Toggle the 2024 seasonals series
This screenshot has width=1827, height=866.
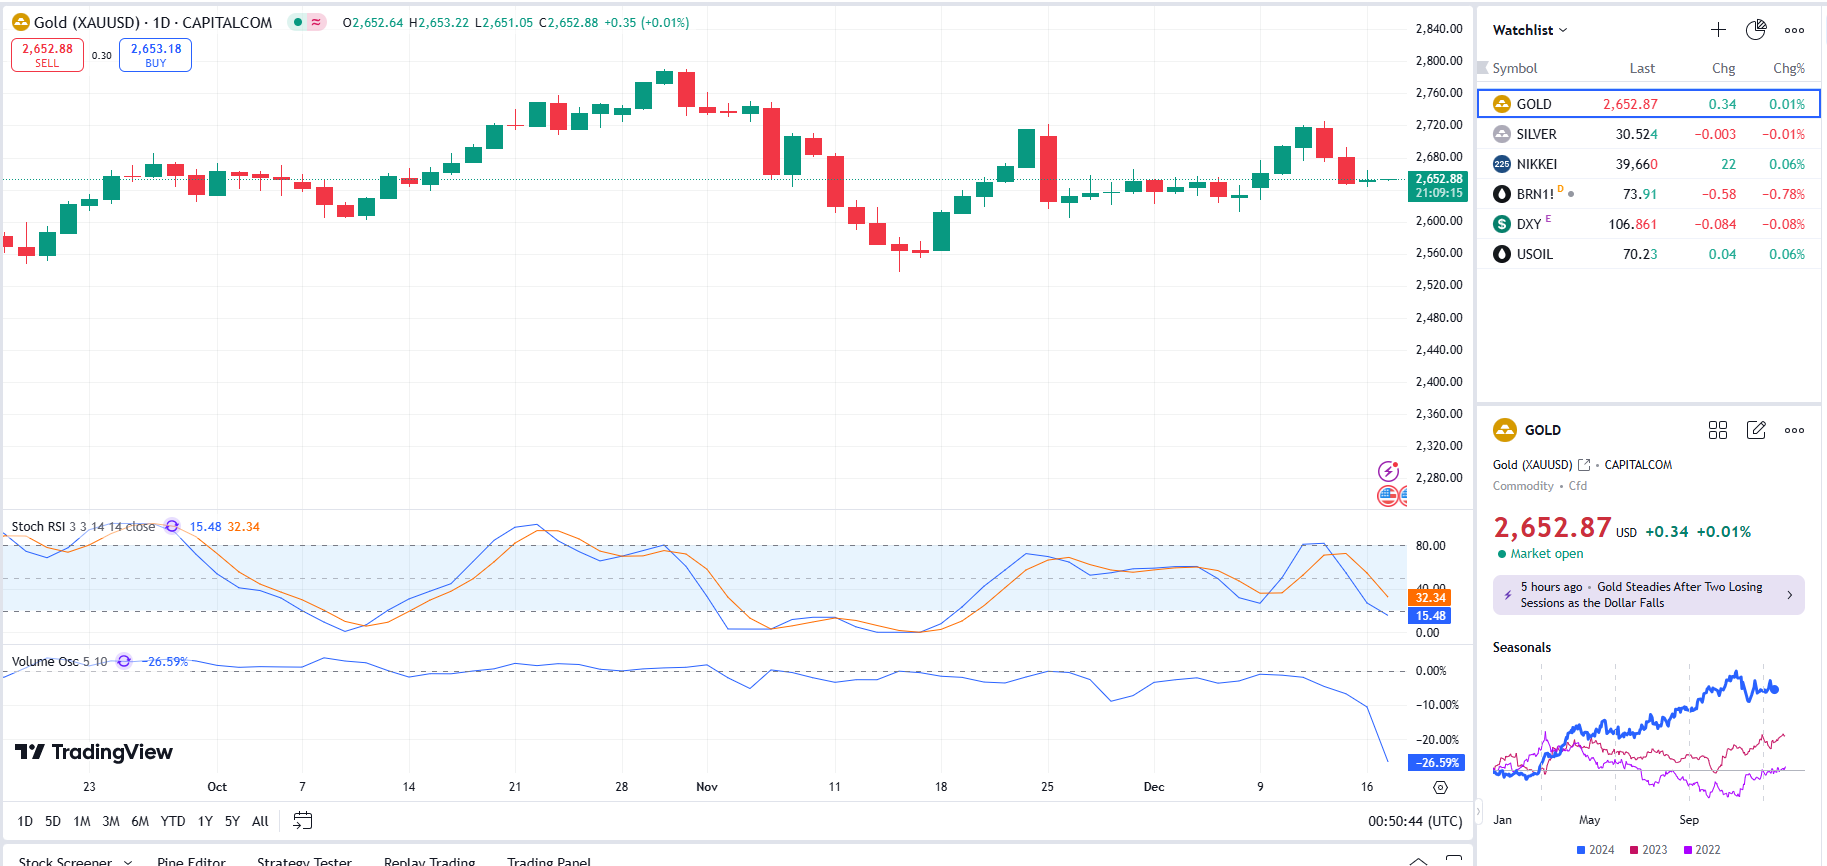click(x=1595, y=850)
